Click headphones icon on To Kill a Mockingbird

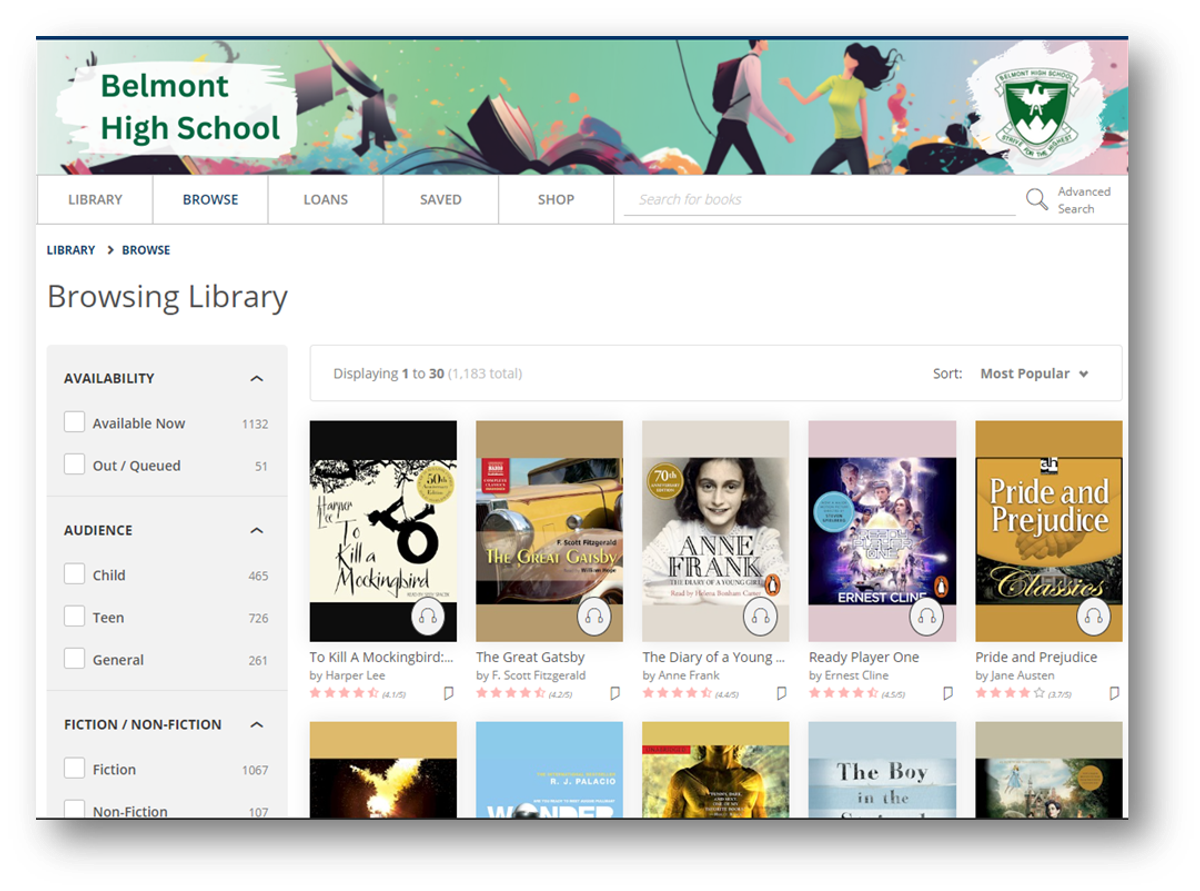click(428, 617)
